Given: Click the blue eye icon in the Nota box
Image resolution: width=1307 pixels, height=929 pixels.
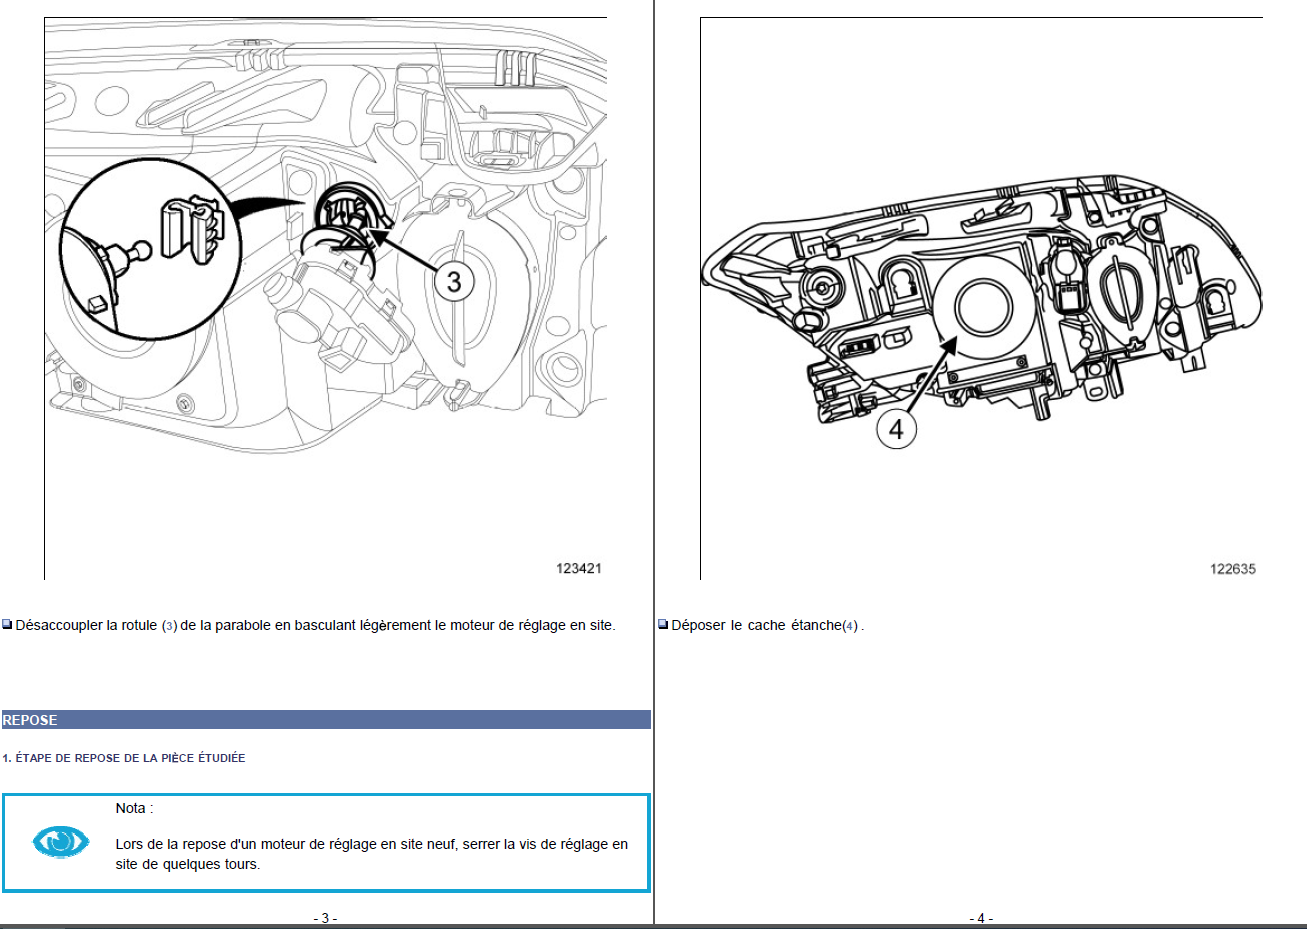Looking at the screenshot, I should click(61, 841).
